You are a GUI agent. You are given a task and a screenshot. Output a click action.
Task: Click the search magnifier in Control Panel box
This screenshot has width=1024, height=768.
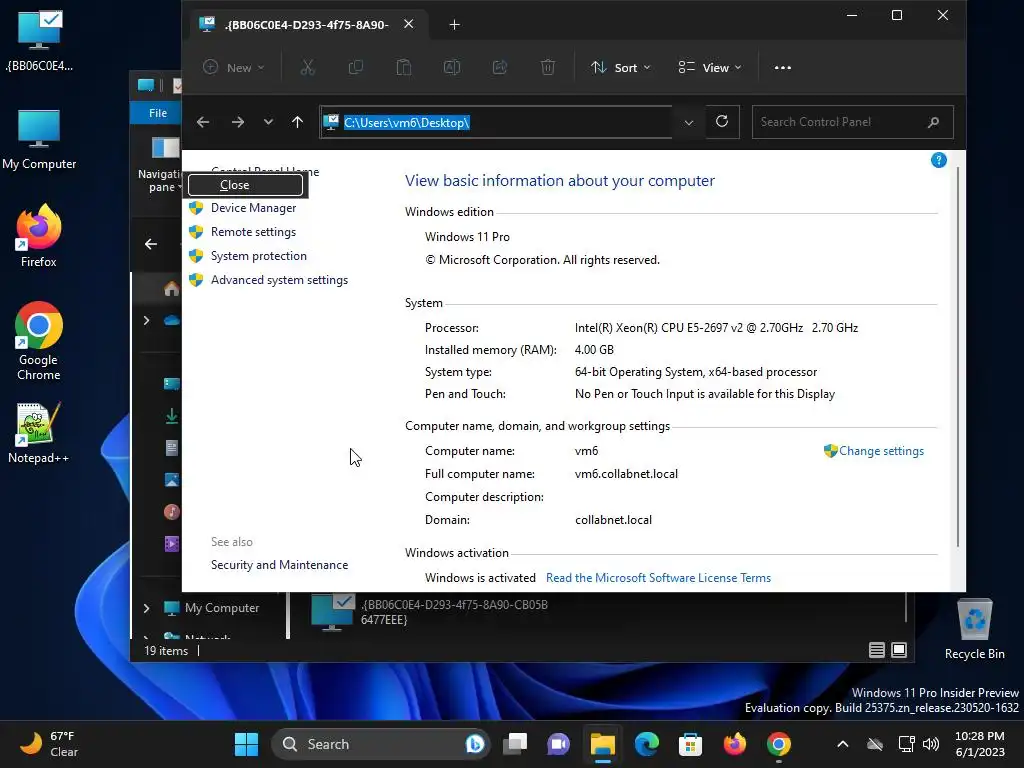pos(933,122)
